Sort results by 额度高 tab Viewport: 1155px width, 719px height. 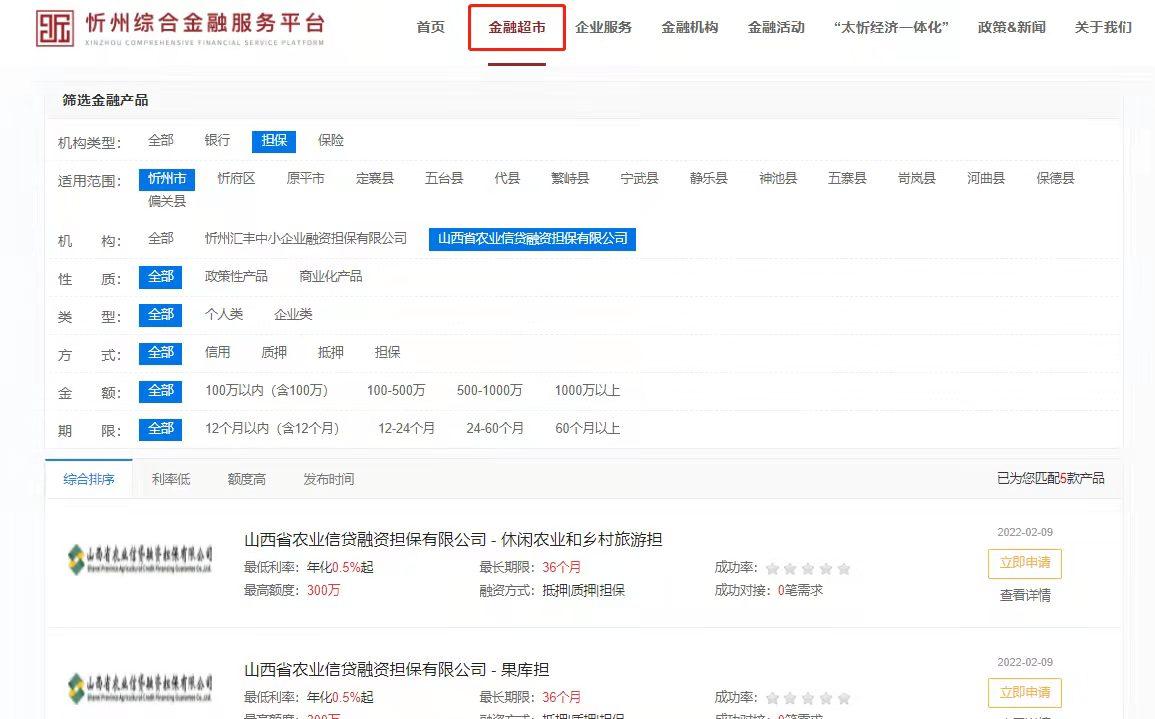[246, 479]
